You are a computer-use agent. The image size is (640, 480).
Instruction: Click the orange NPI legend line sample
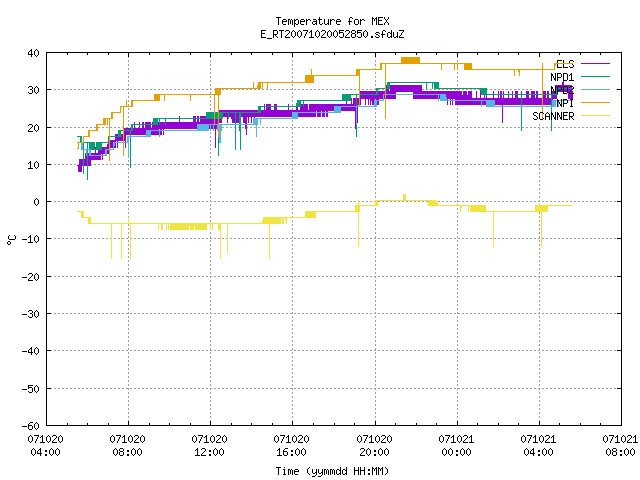click(596, 102)
